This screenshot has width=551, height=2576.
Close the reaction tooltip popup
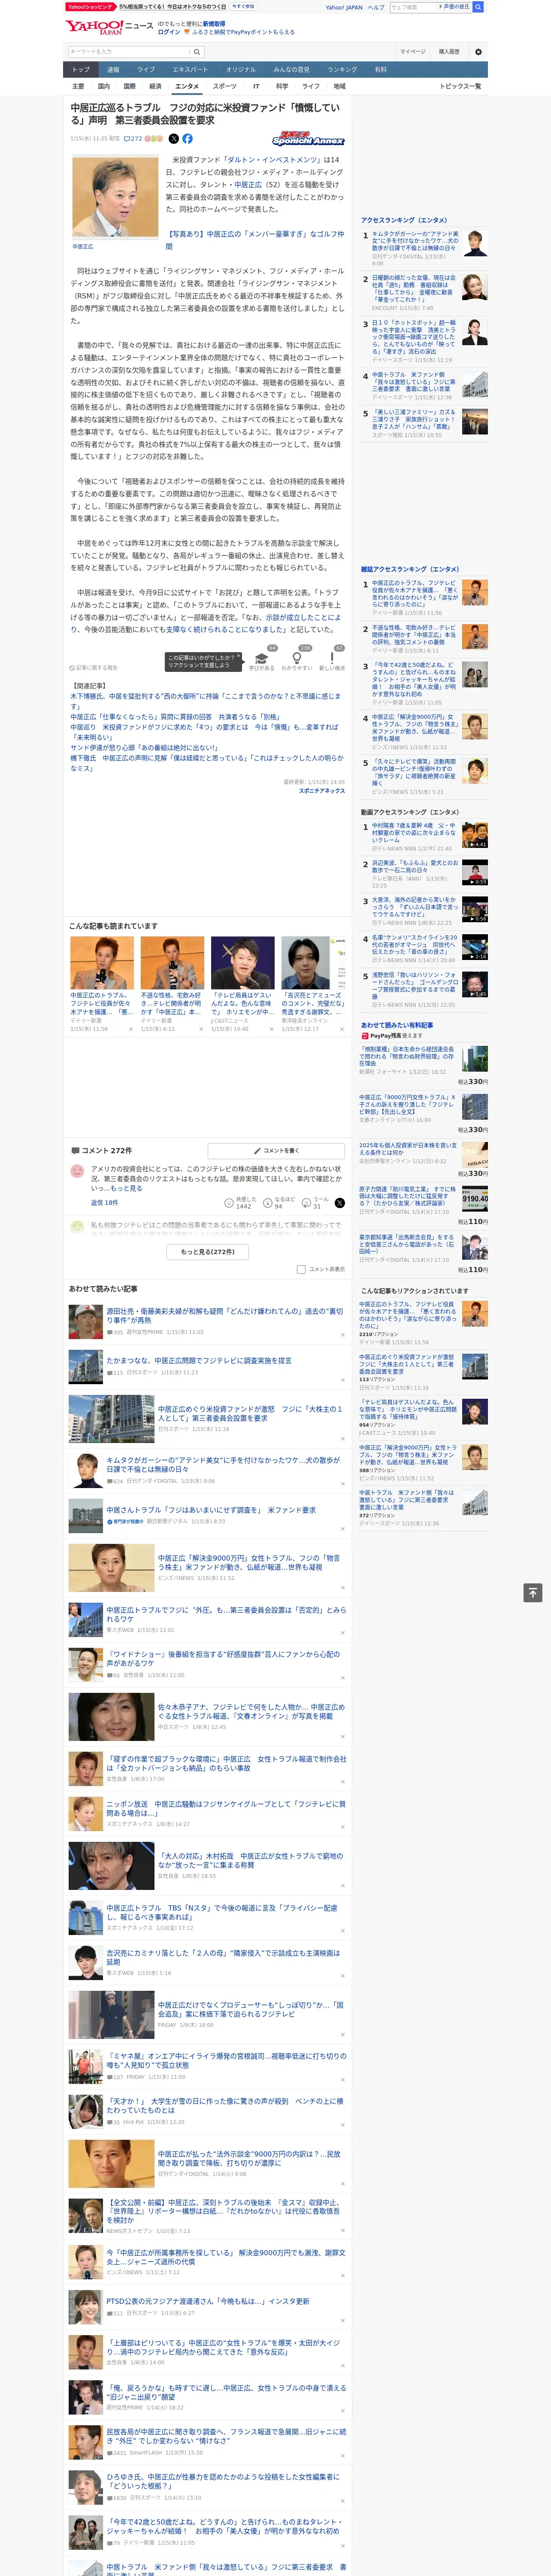point(238,657)
